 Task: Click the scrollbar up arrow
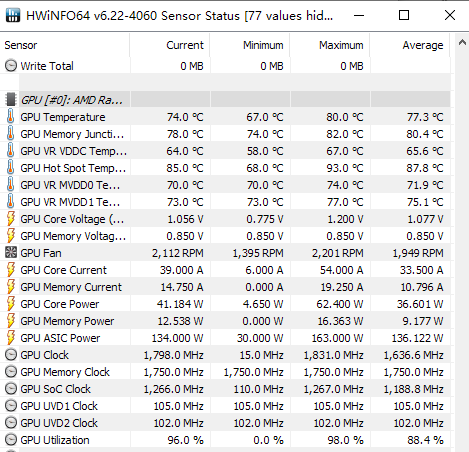pyautogui.click(x=462, y=42)
